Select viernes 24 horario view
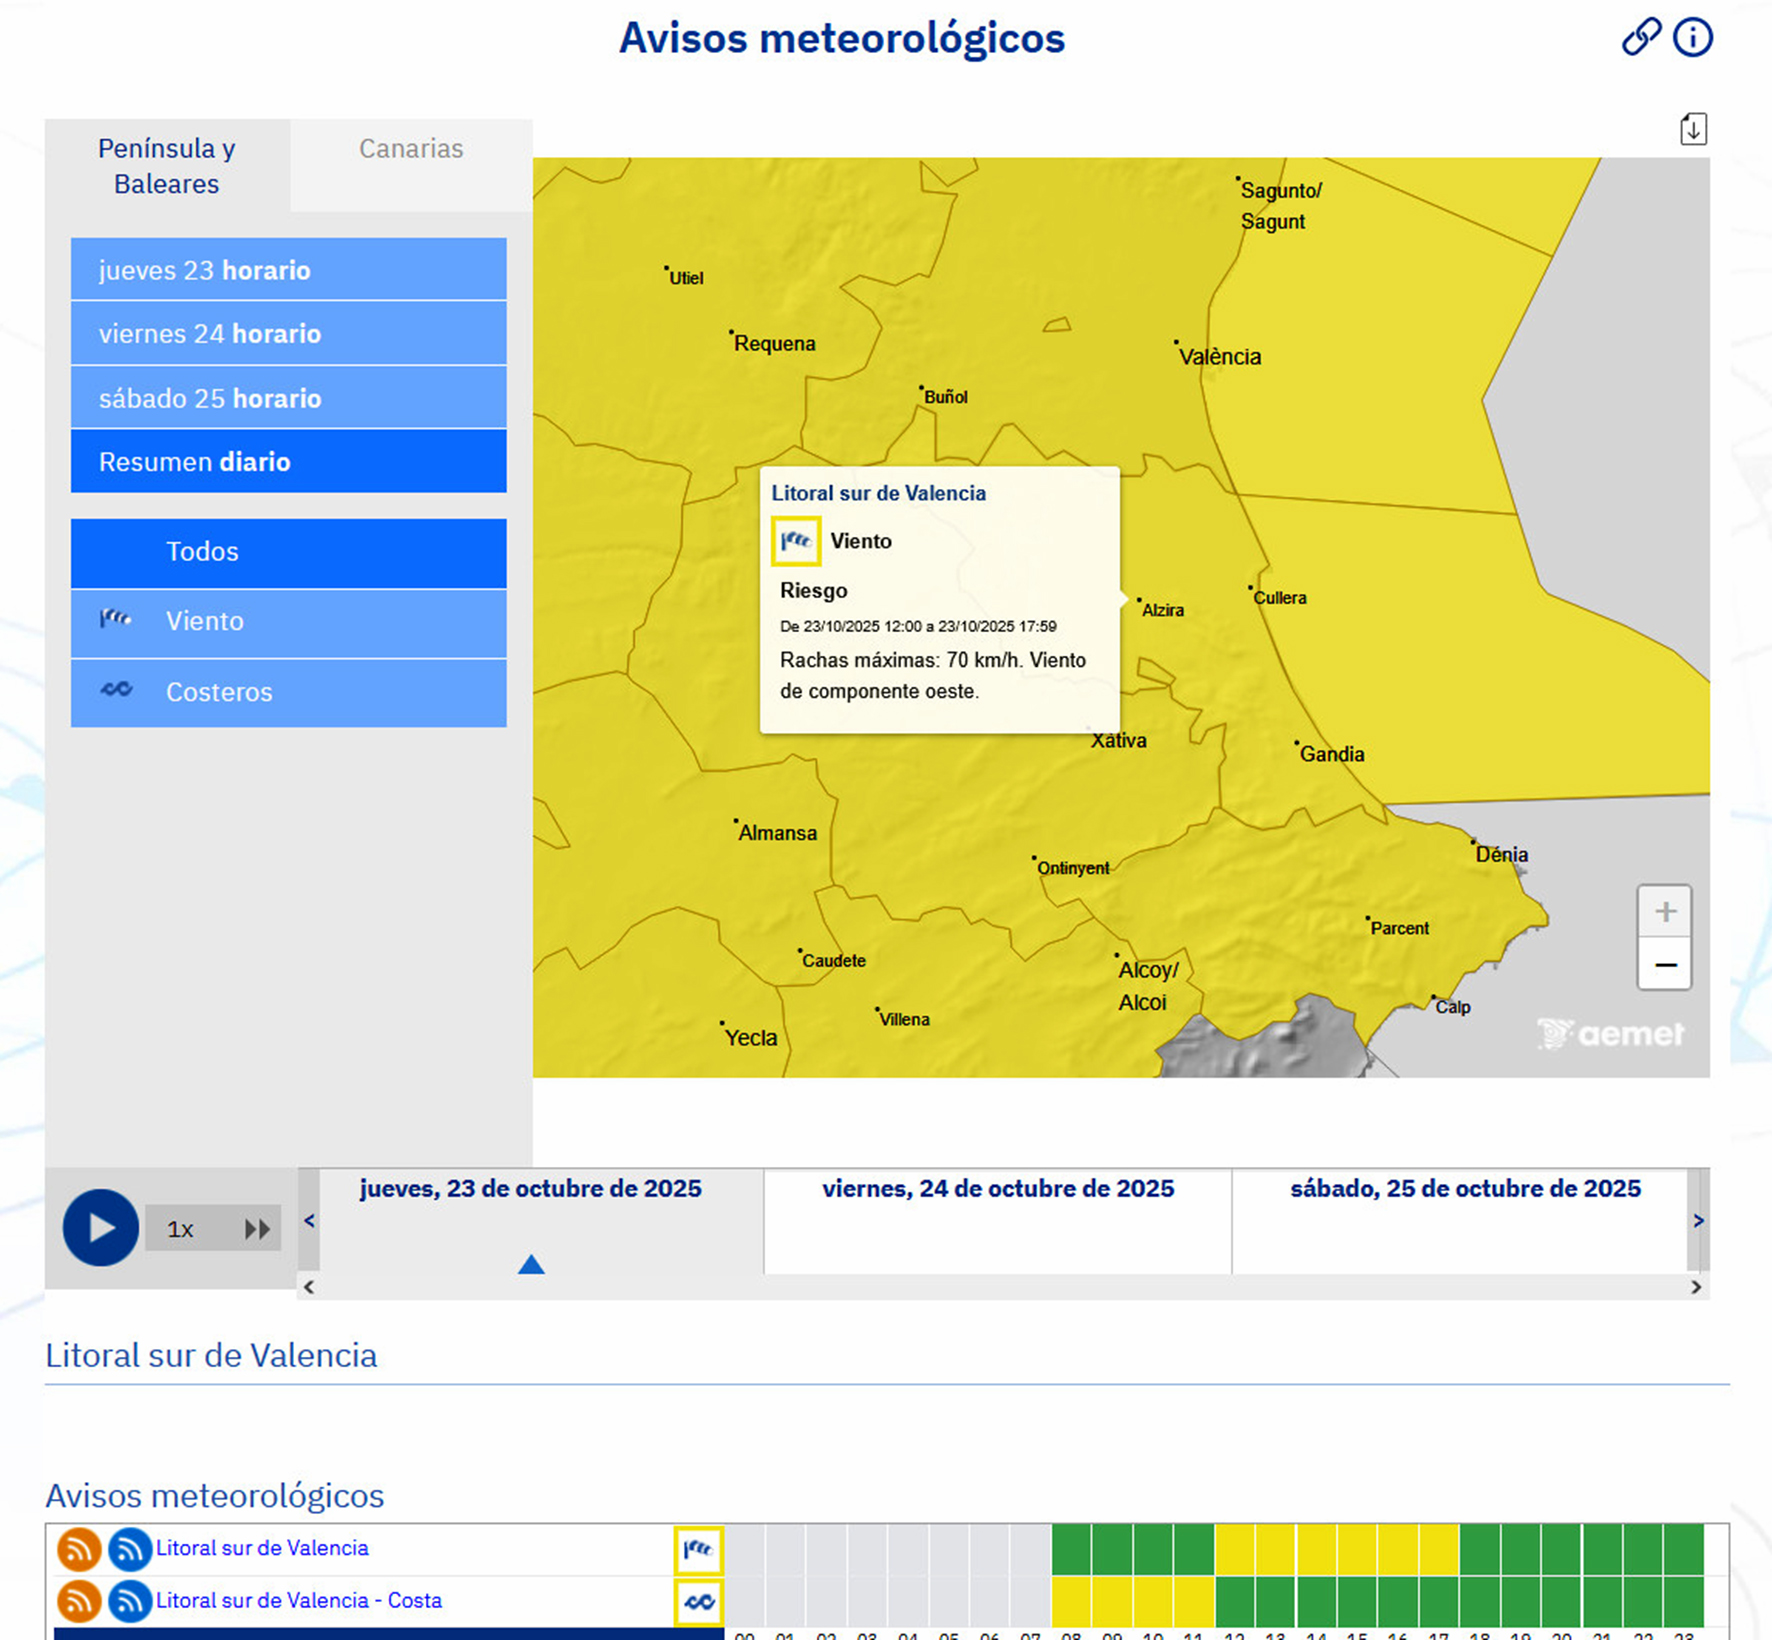This screenshot has height=1640, width=1772. point(288,334)
